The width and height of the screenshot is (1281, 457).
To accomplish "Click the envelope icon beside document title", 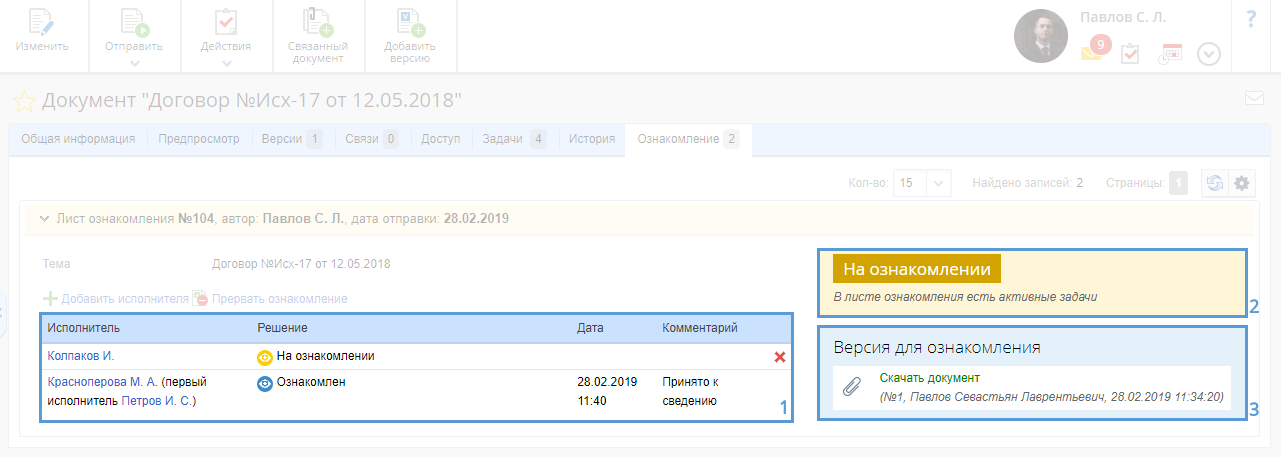I will tap(1254, 98).
